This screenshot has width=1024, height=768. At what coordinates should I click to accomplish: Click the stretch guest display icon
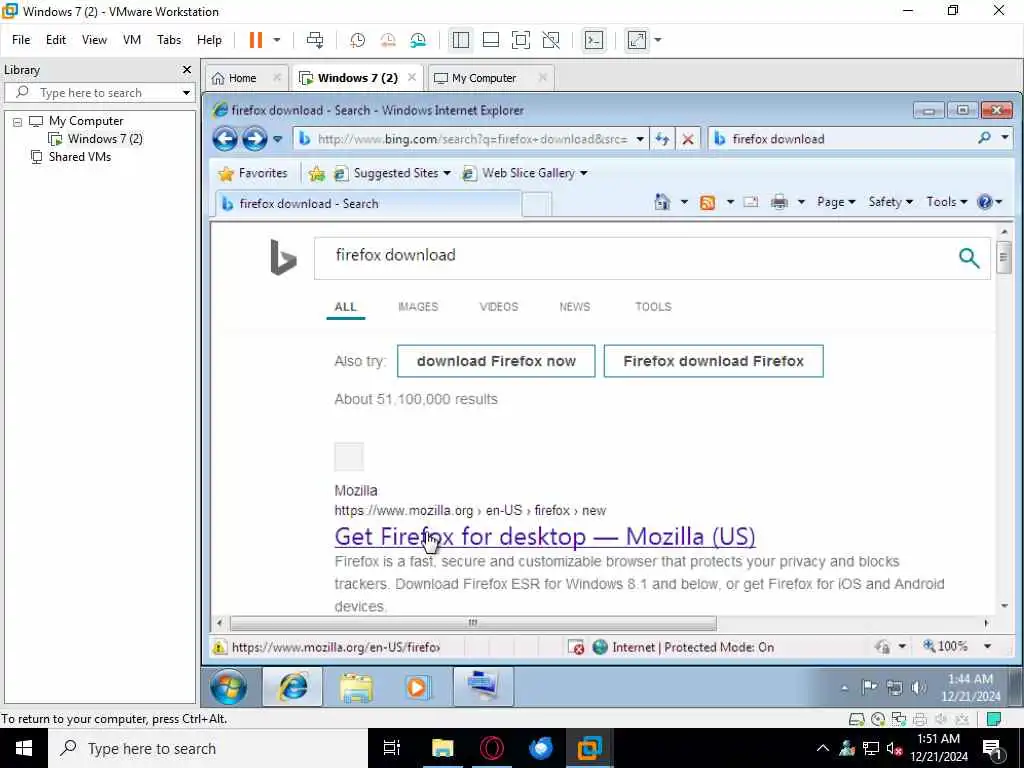pyautogui.click(x=637, y=40)
